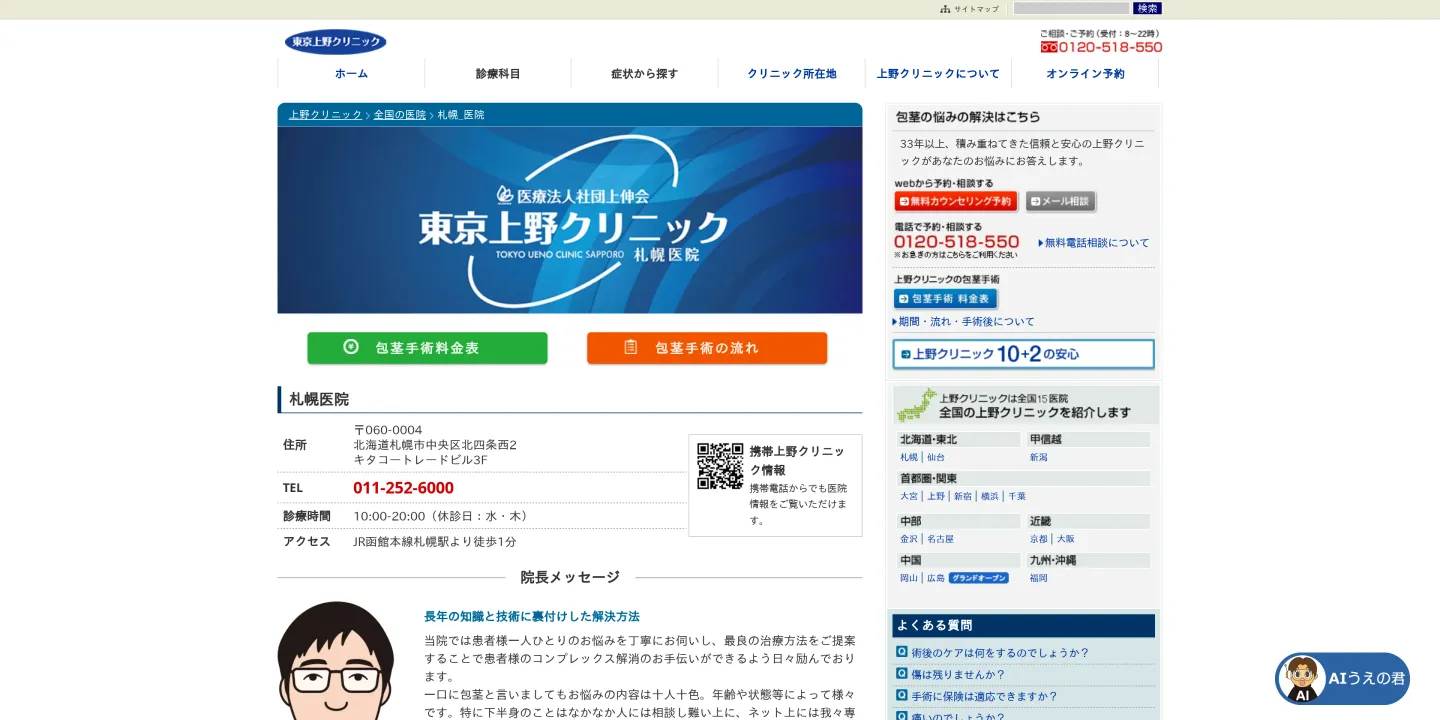Screen dimensions: 1440x720
Task: Open the 横浜 clinic link
Action: 990,496
